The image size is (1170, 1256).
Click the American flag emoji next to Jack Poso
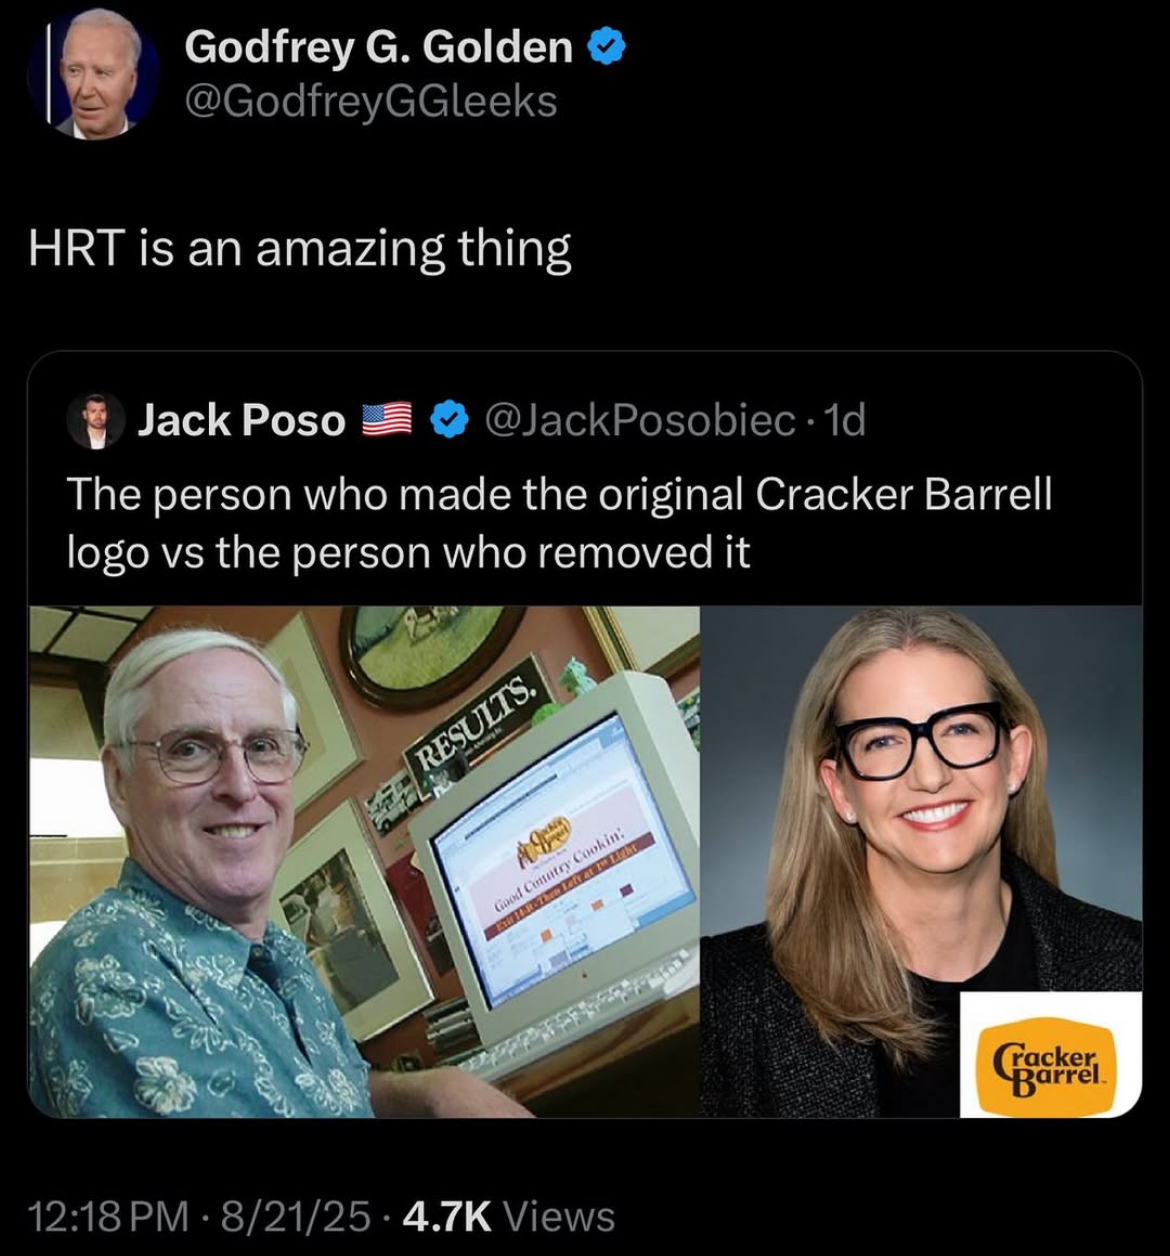[385, 420]
